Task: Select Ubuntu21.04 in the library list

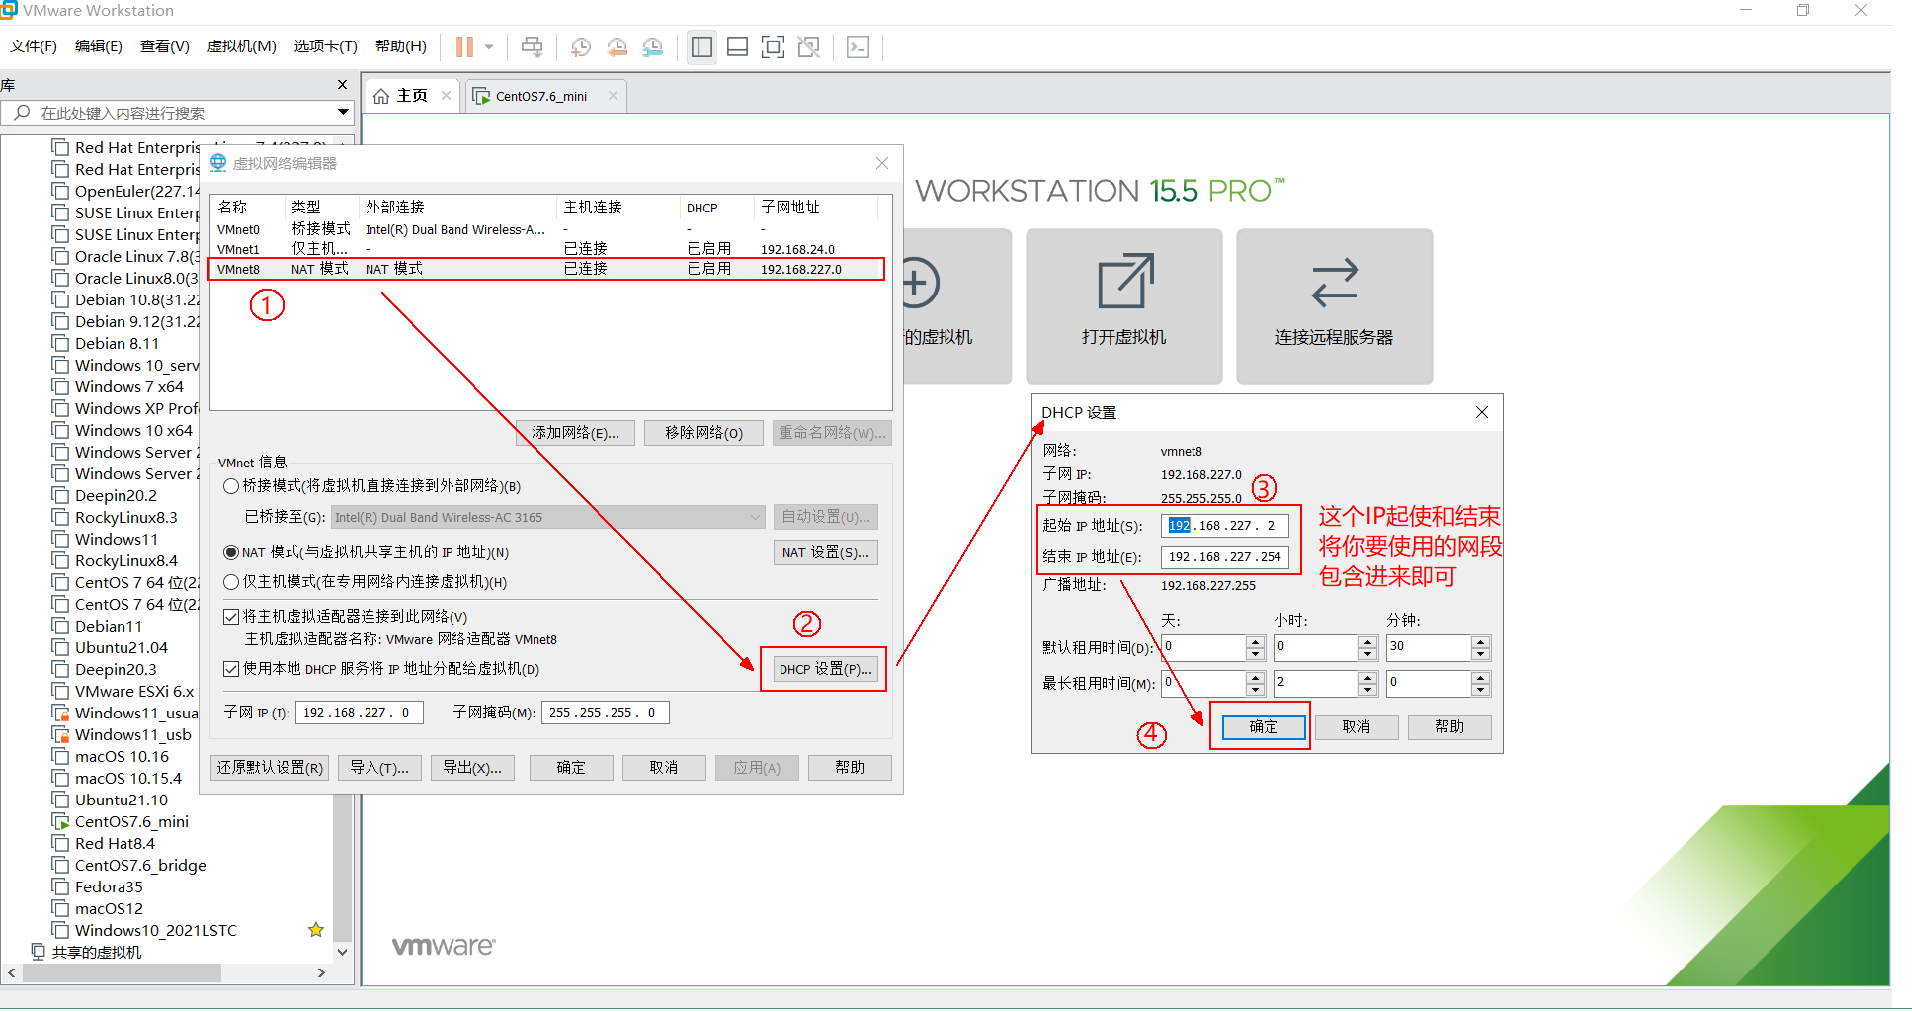Action: (x=121, y=648)
